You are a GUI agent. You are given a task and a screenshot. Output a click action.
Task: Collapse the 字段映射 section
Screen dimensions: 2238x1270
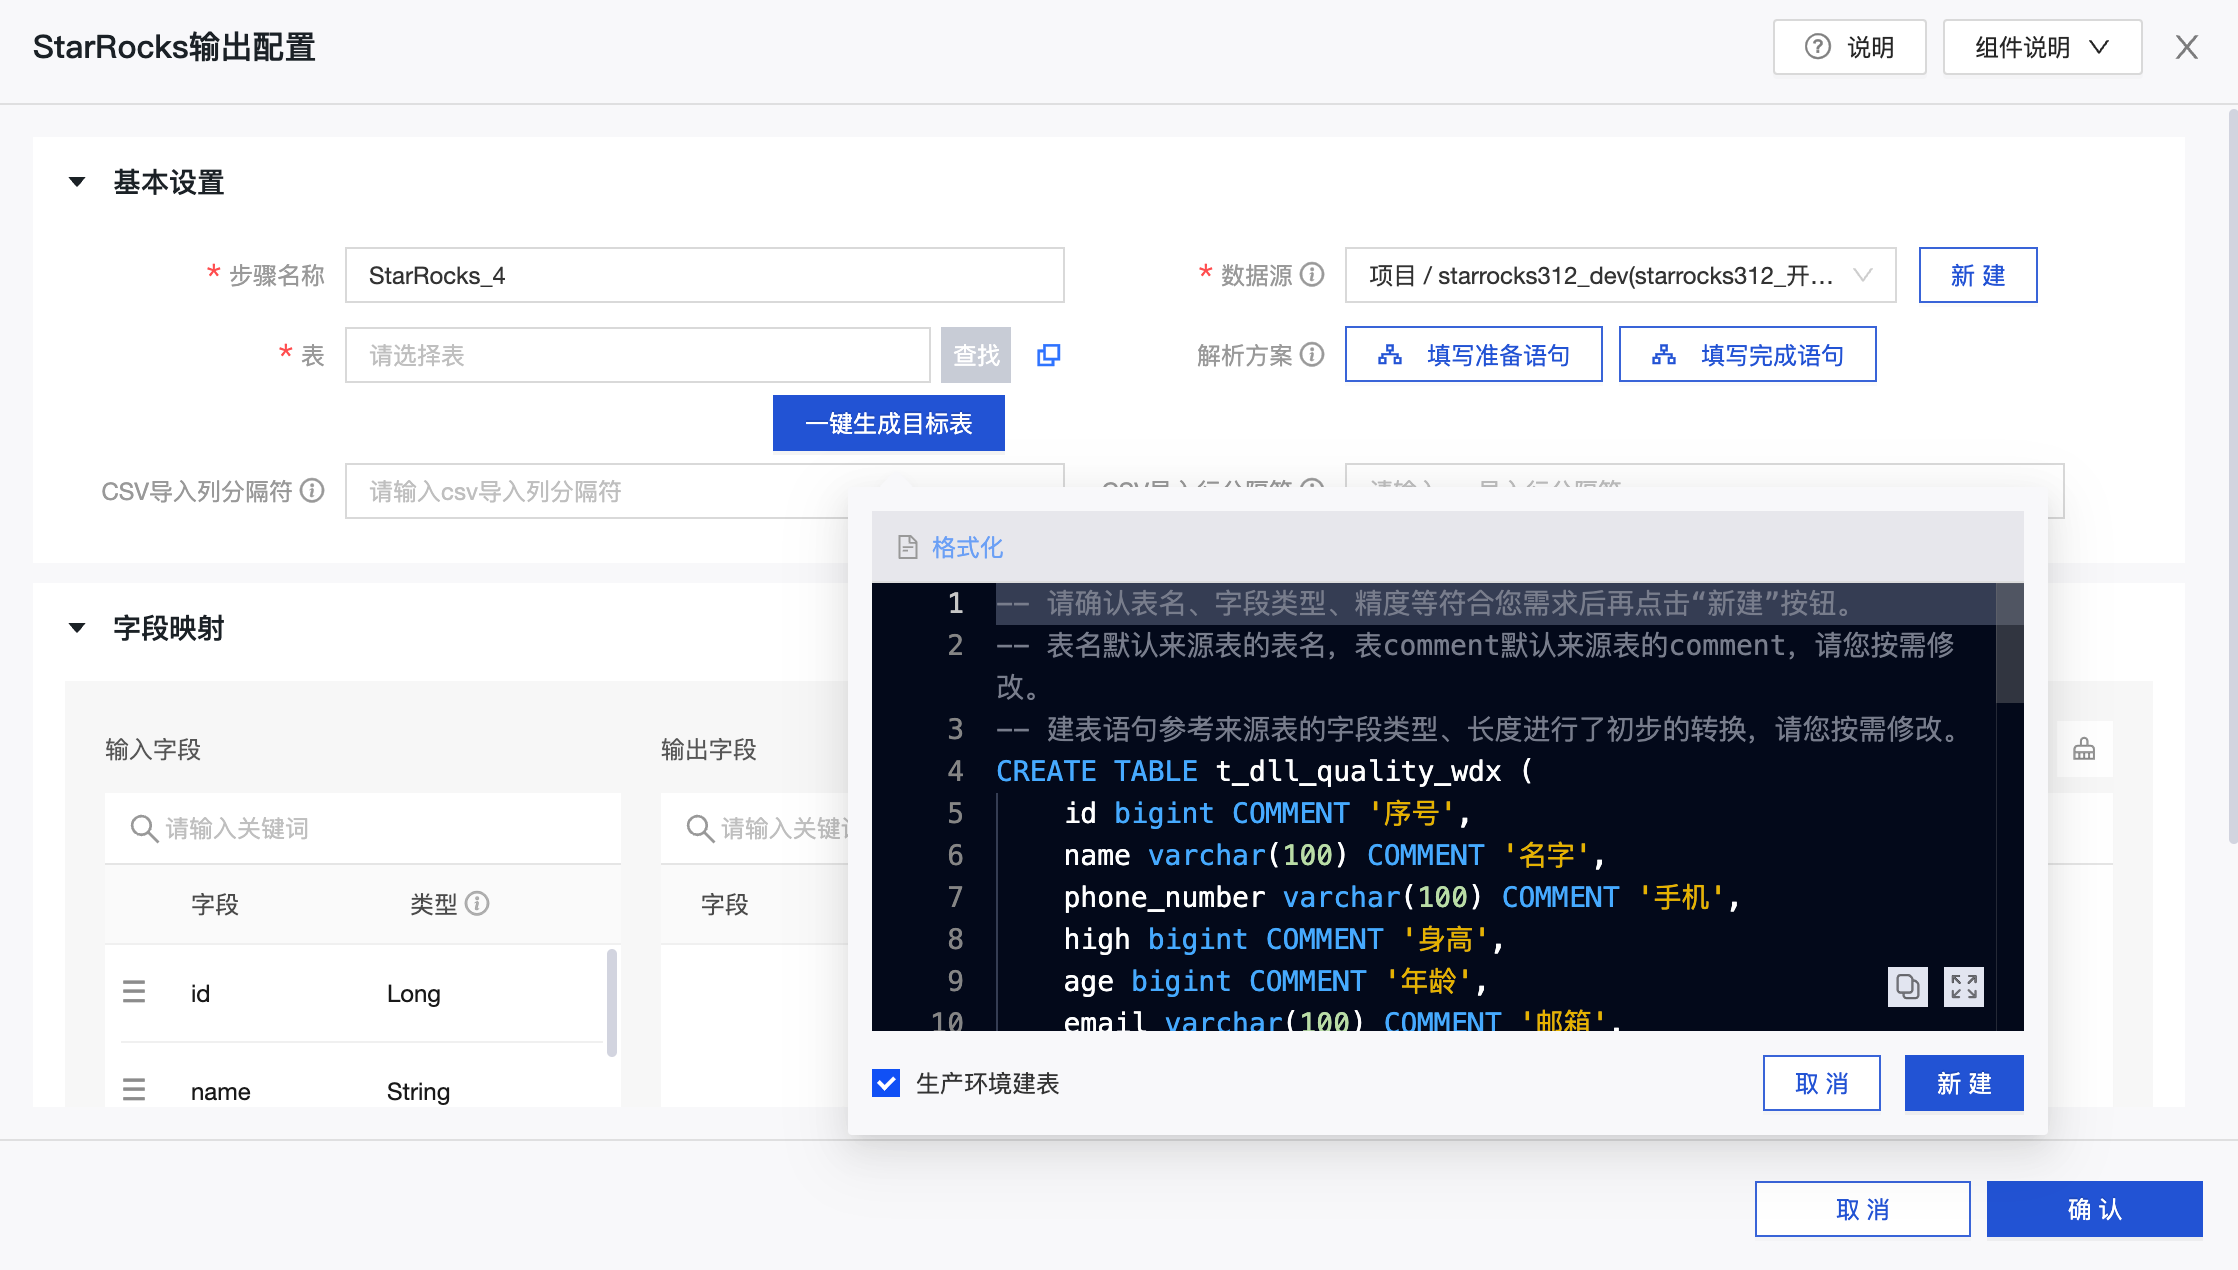tap(77, 628)
